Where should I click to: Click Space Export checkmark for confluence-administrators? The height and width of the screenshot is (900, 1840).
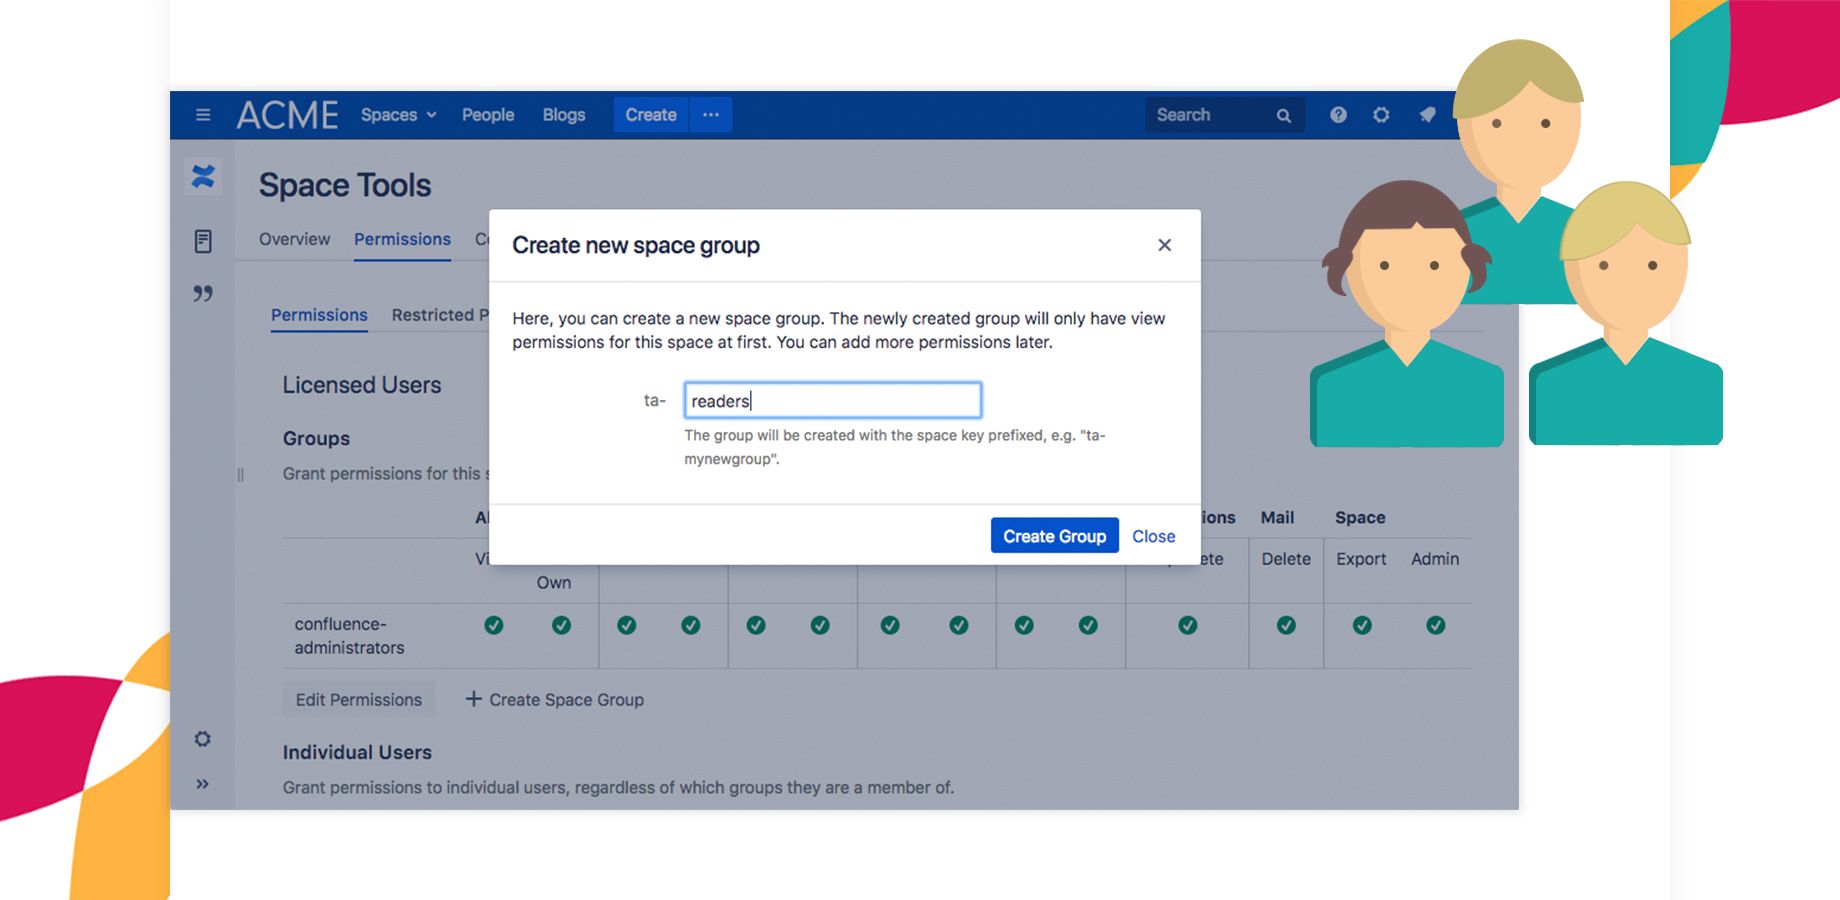[1362, 625]
